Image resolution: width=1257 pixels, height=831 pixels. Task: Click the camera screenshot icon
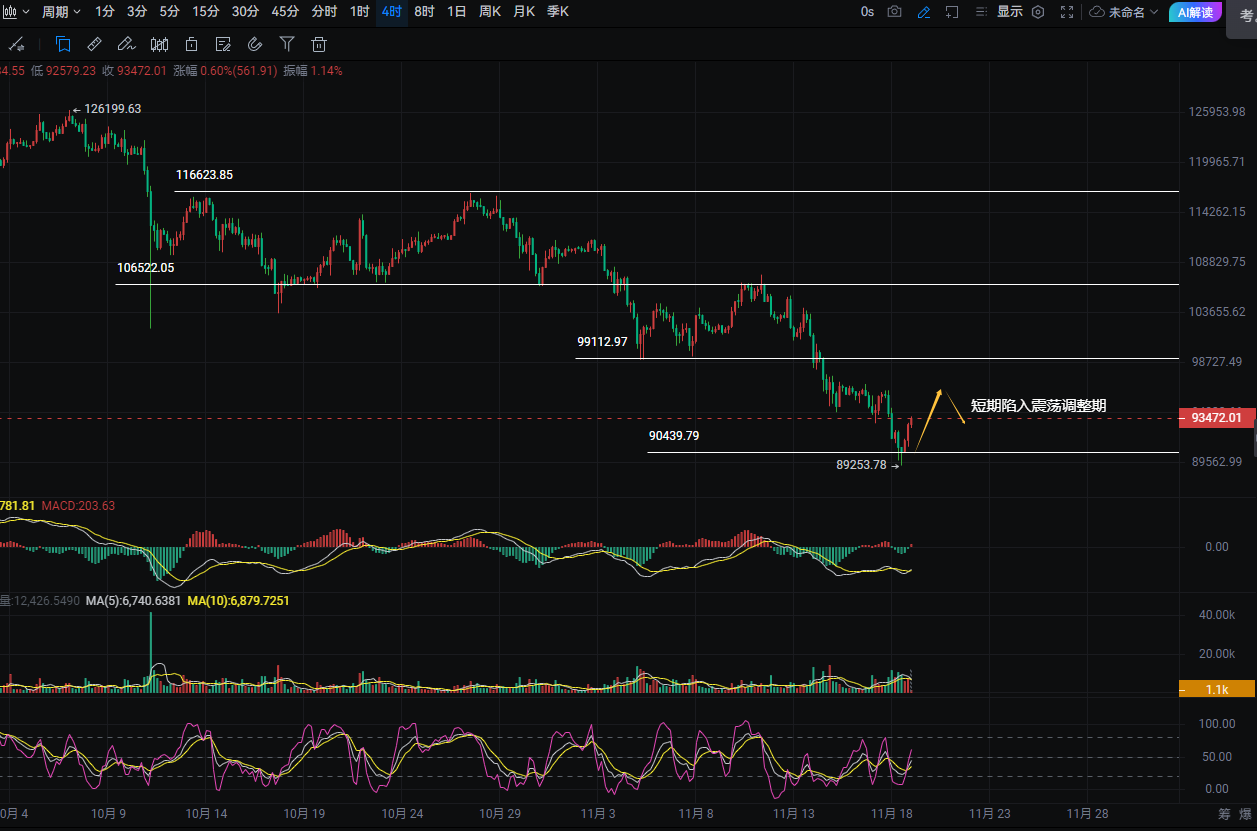tap(894, 12)
